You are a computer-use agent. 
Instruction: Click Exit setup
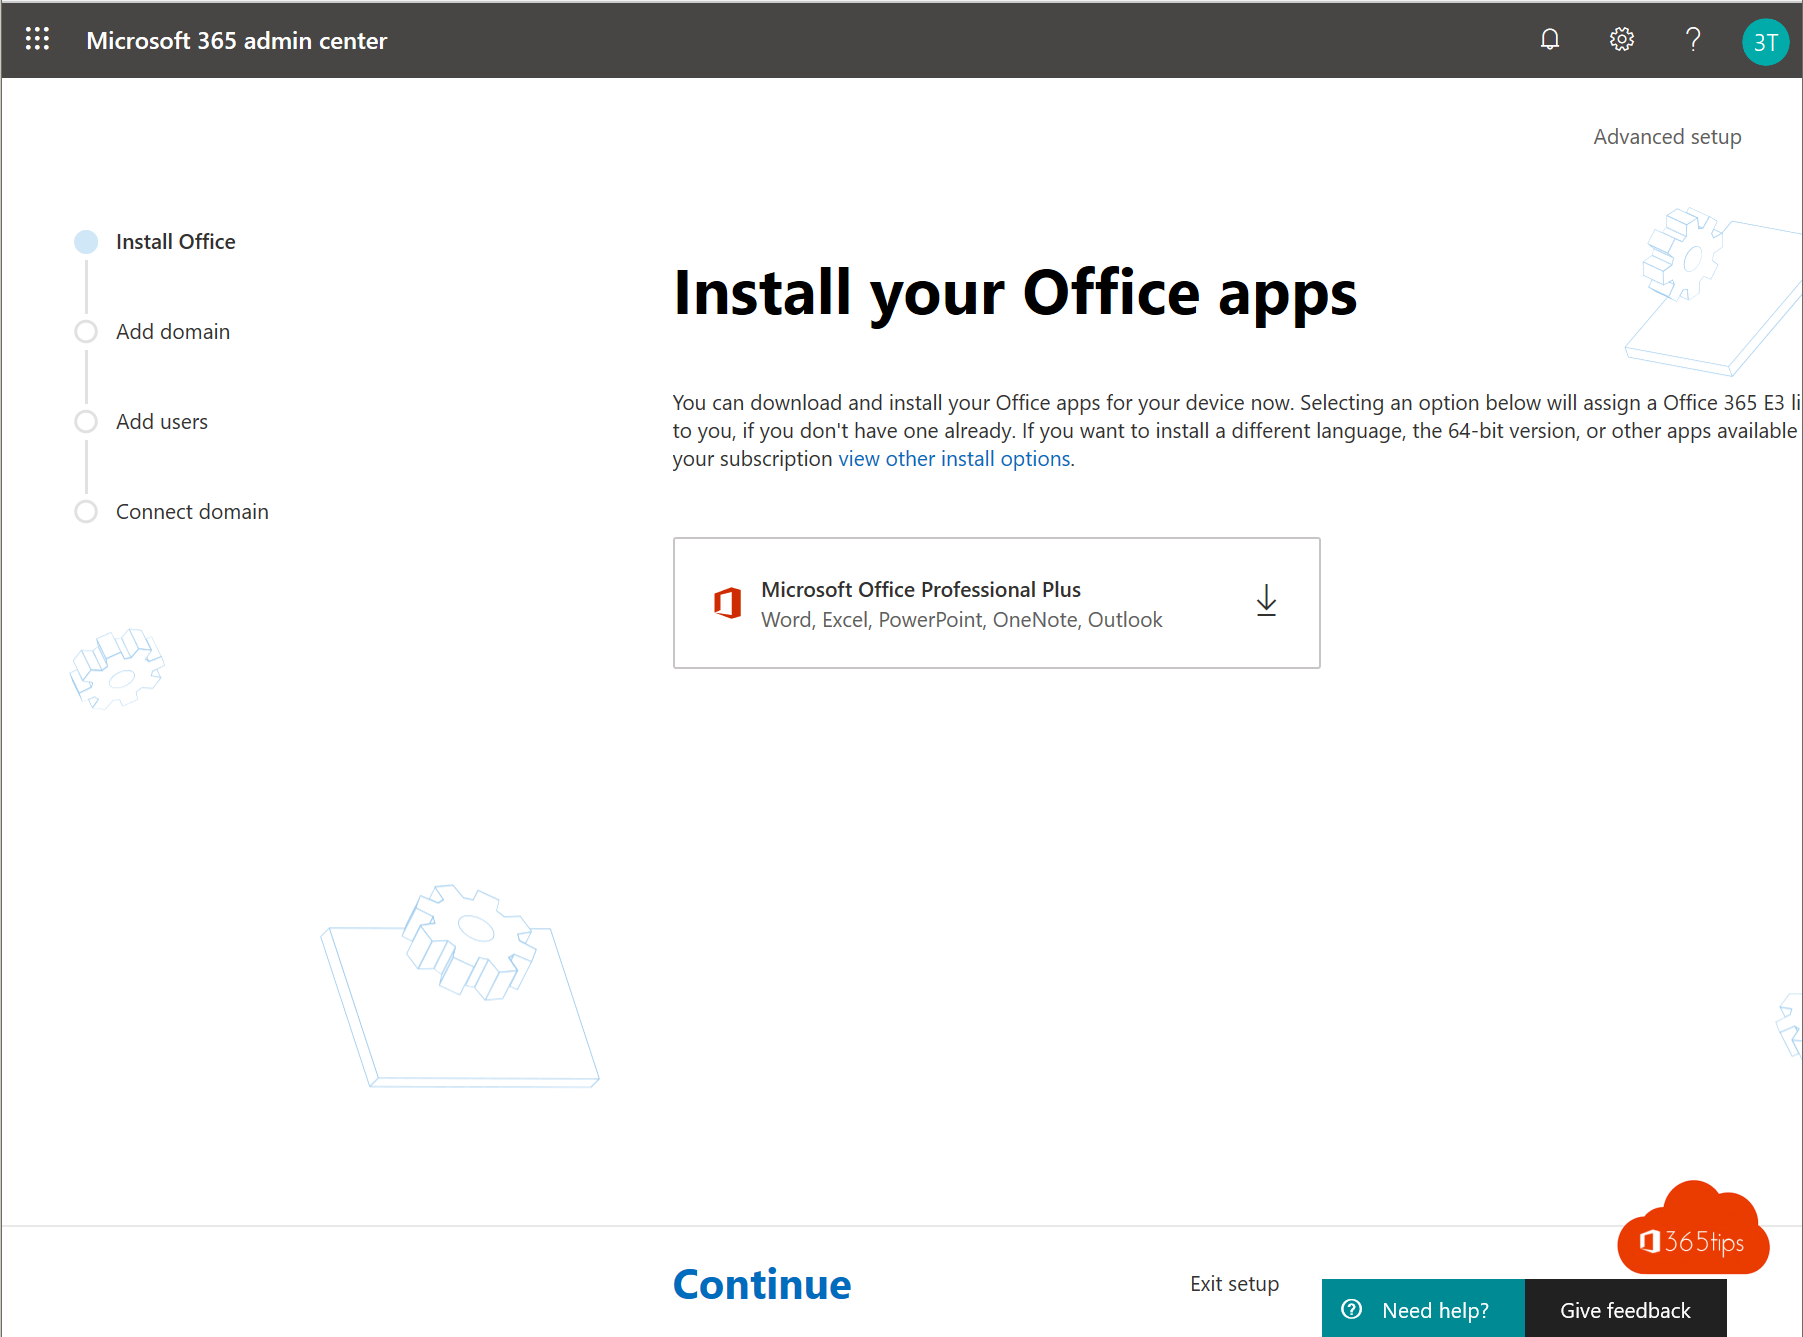(1234, 1284)
